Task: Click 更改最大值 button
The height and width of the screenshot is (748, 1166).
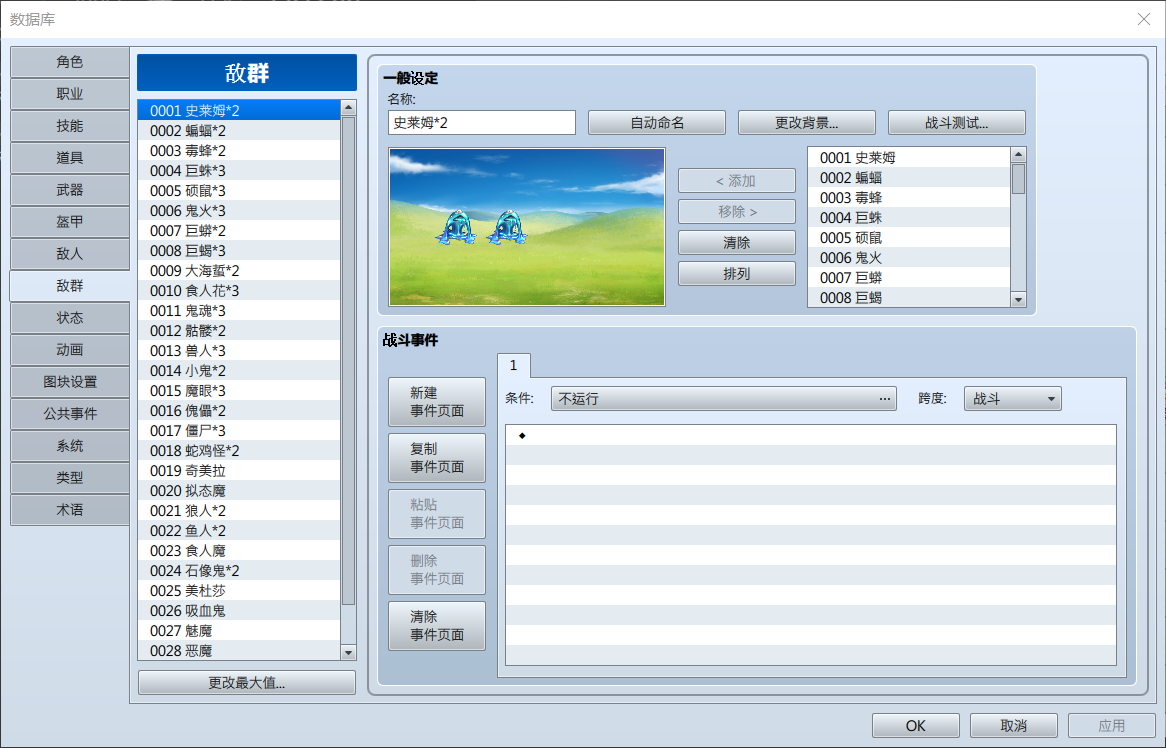Action: [x=247, y=683]
